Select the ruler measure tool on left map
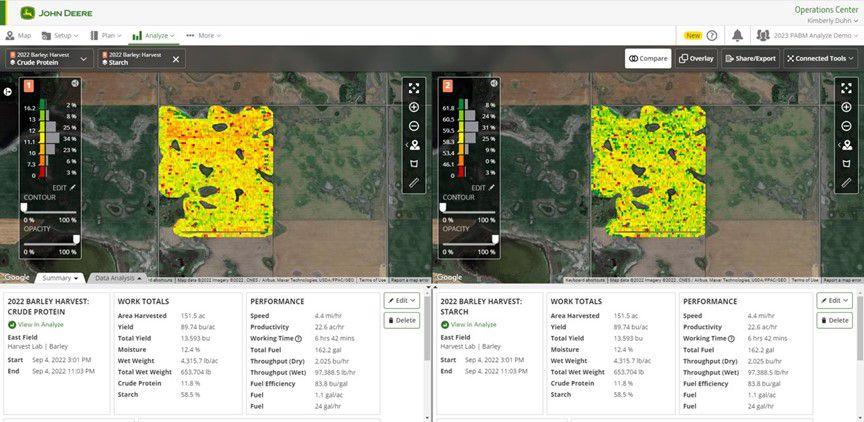The height and width of the screenshot is (422, 864). click(x=414, y=182)
